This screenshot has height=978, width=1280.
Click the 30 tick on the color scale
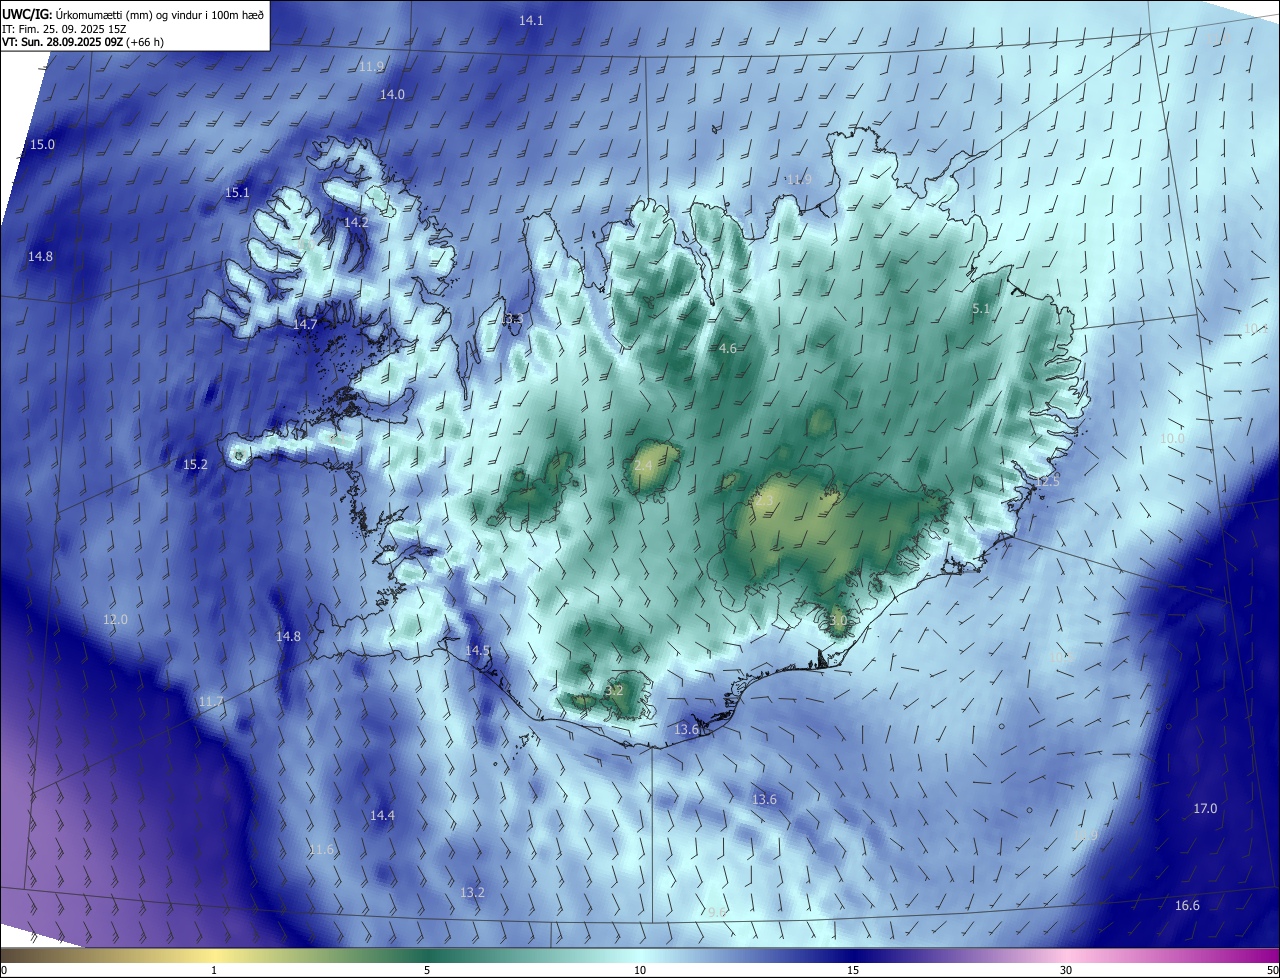point(1066,970)
